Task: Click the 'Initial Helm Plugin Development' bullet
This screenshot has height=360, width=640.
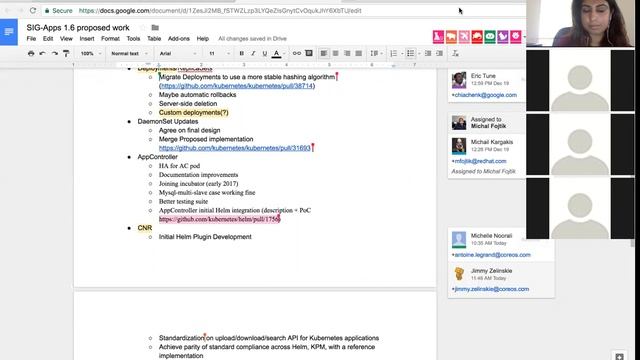Action: tap(205, 237)
